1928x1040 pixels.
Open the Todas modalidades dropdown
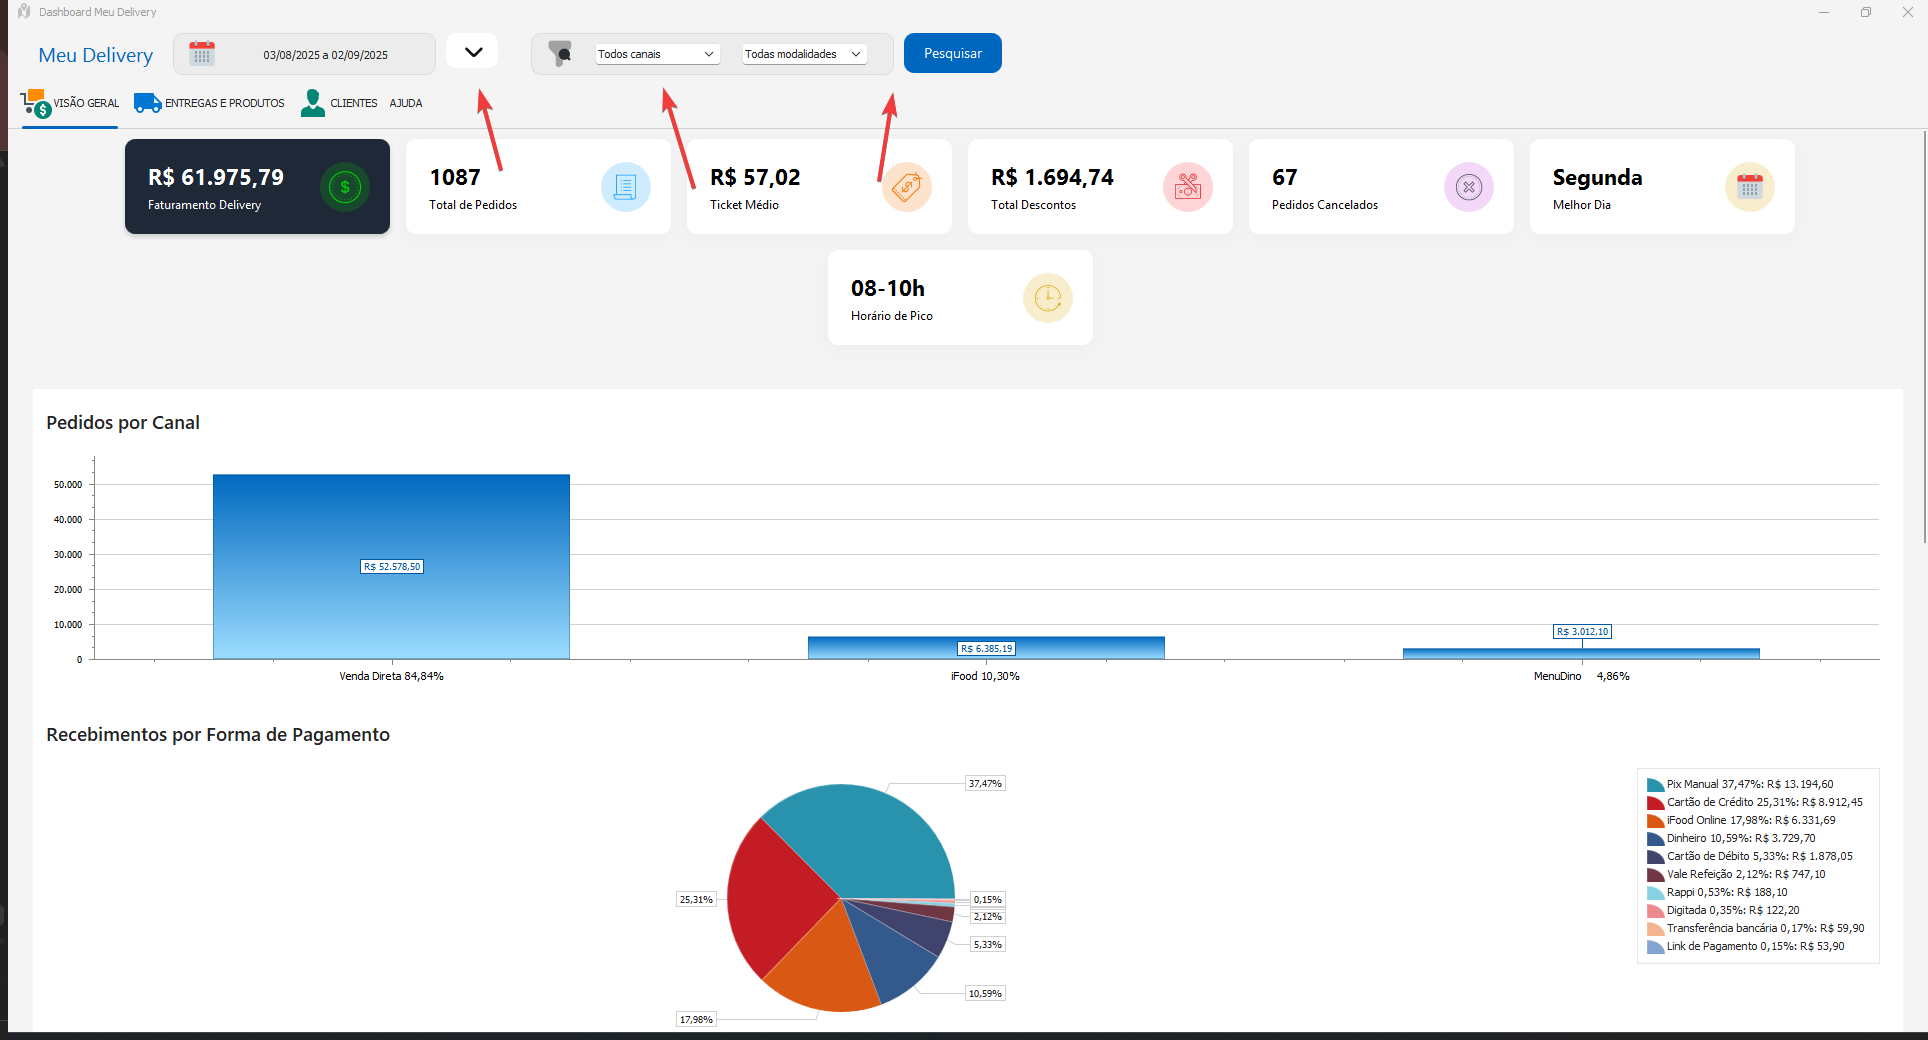[x=803, y=54]
